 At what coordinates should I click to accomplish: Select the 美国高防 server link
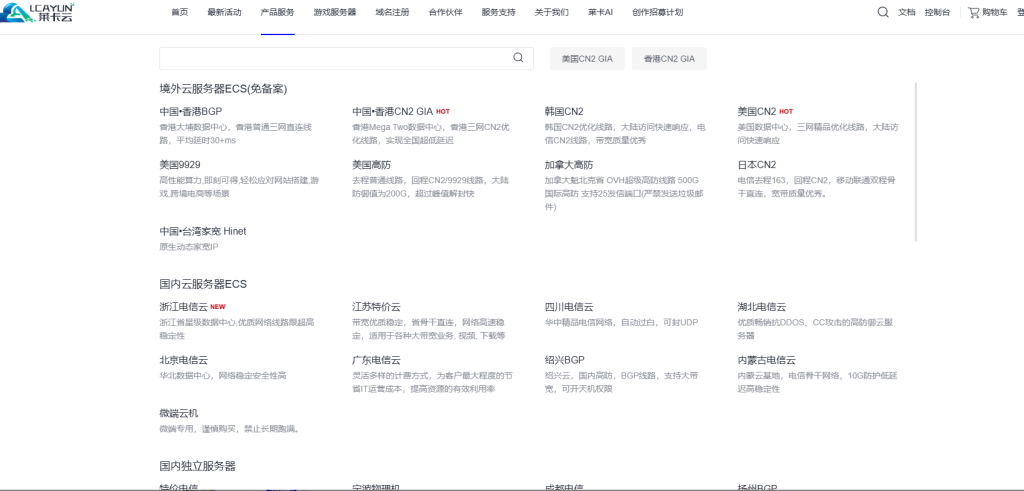pos(375,164)
